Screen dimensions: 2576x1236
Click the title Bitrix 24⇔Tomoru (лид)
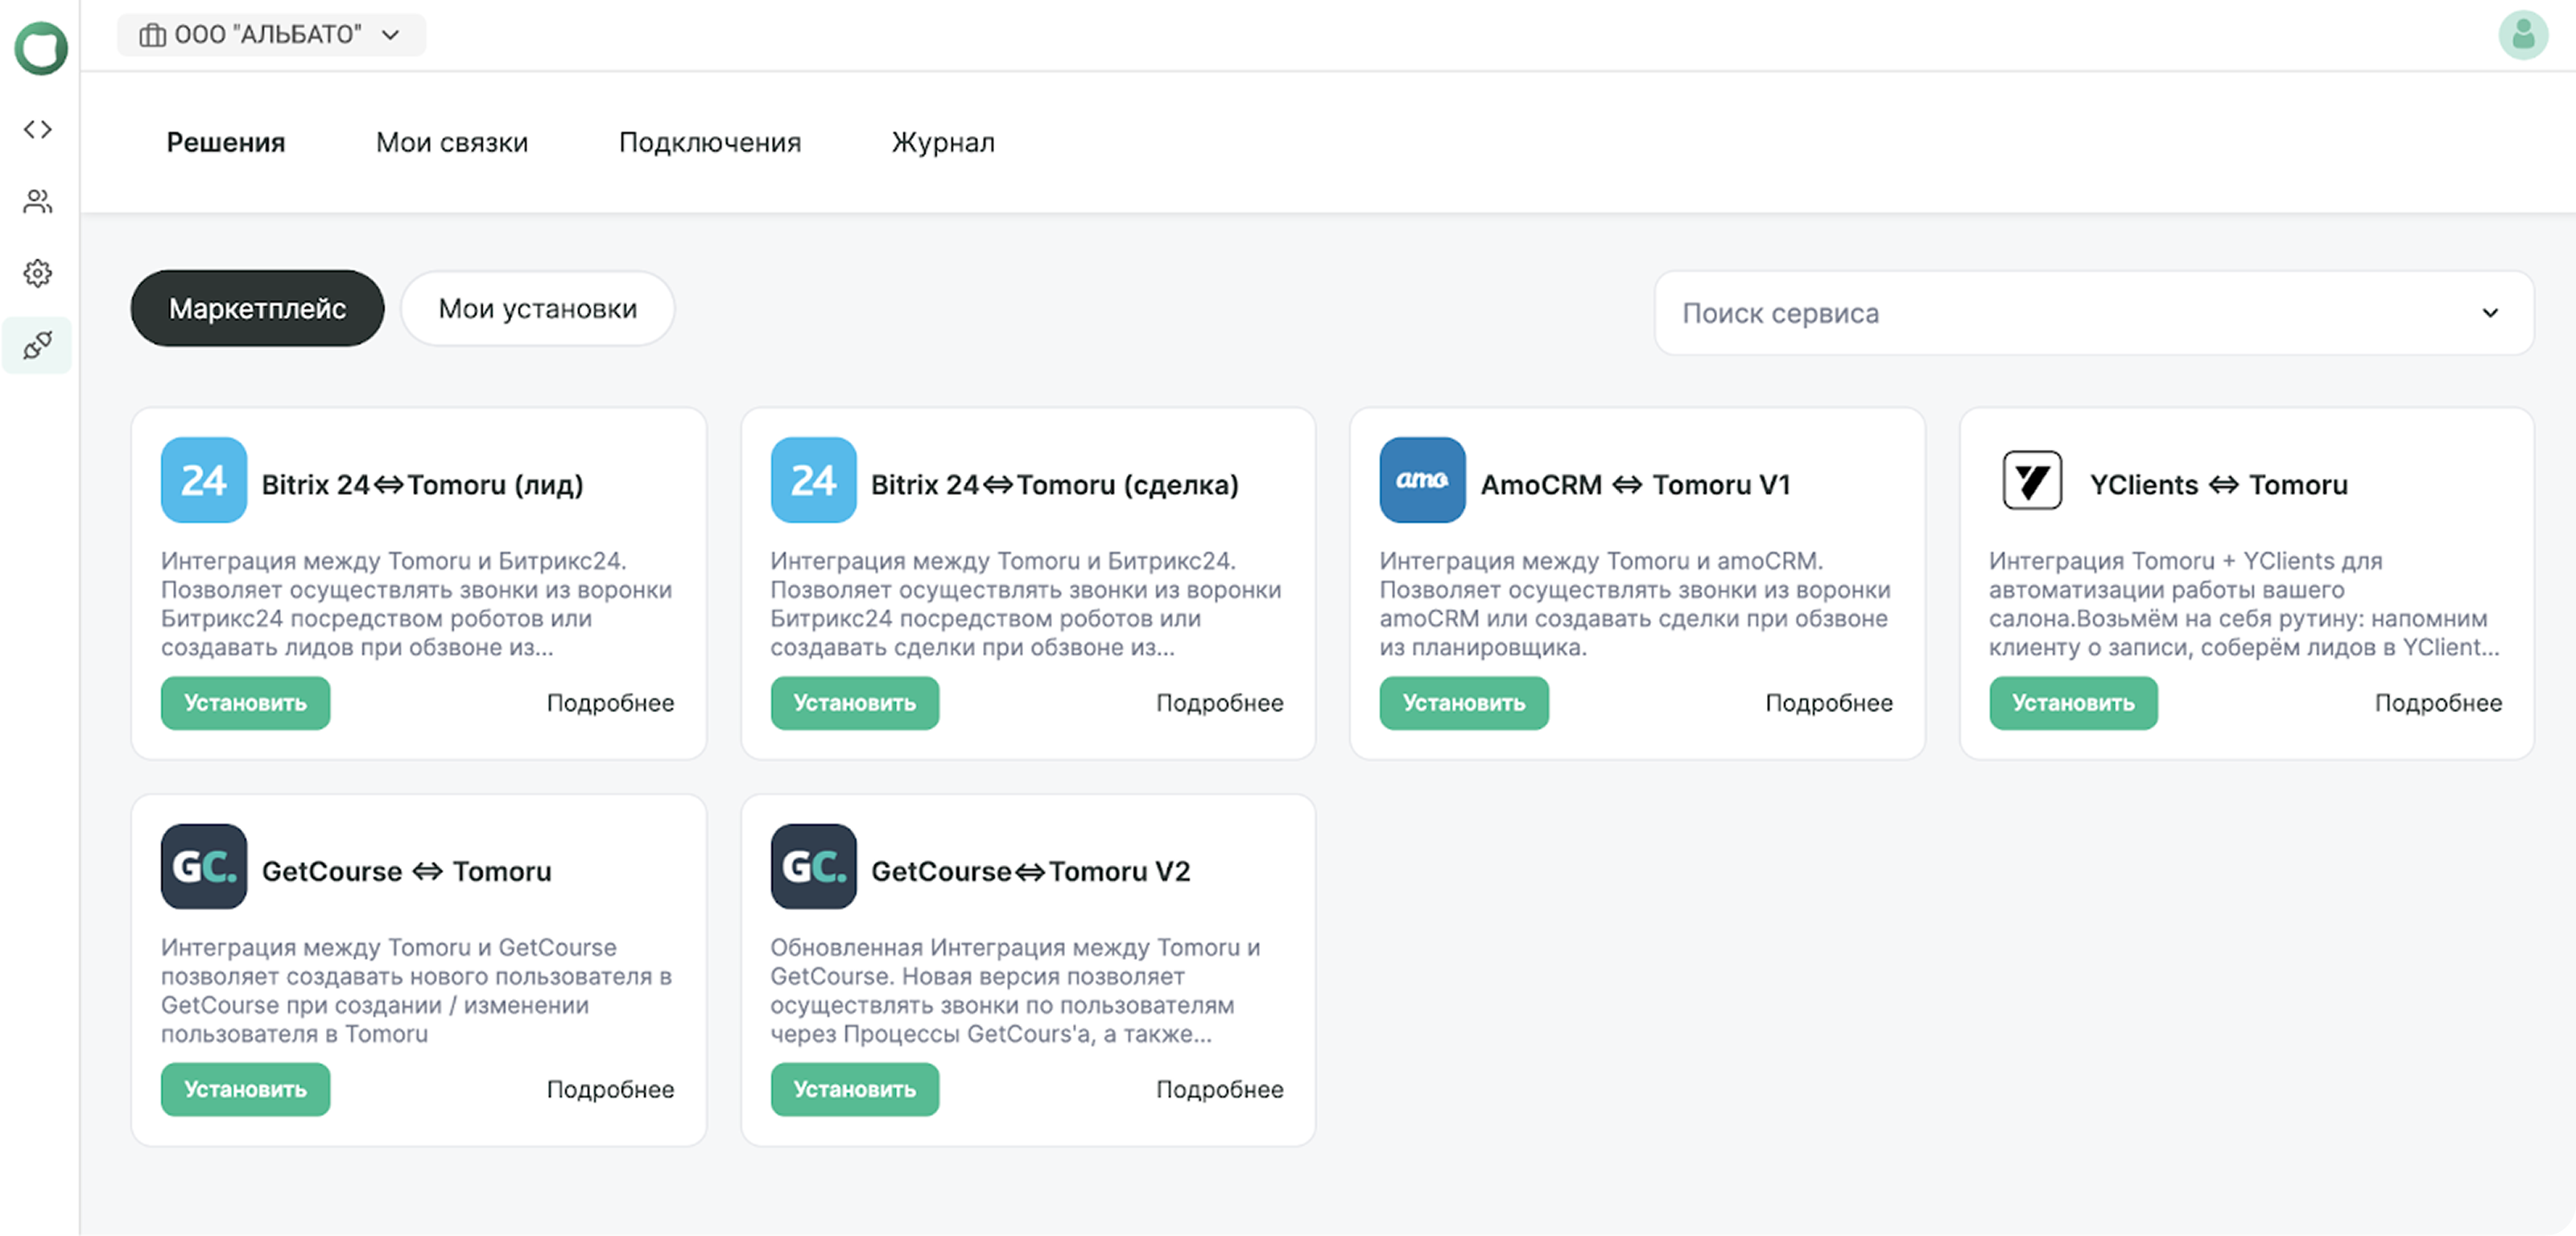point(422,485)
